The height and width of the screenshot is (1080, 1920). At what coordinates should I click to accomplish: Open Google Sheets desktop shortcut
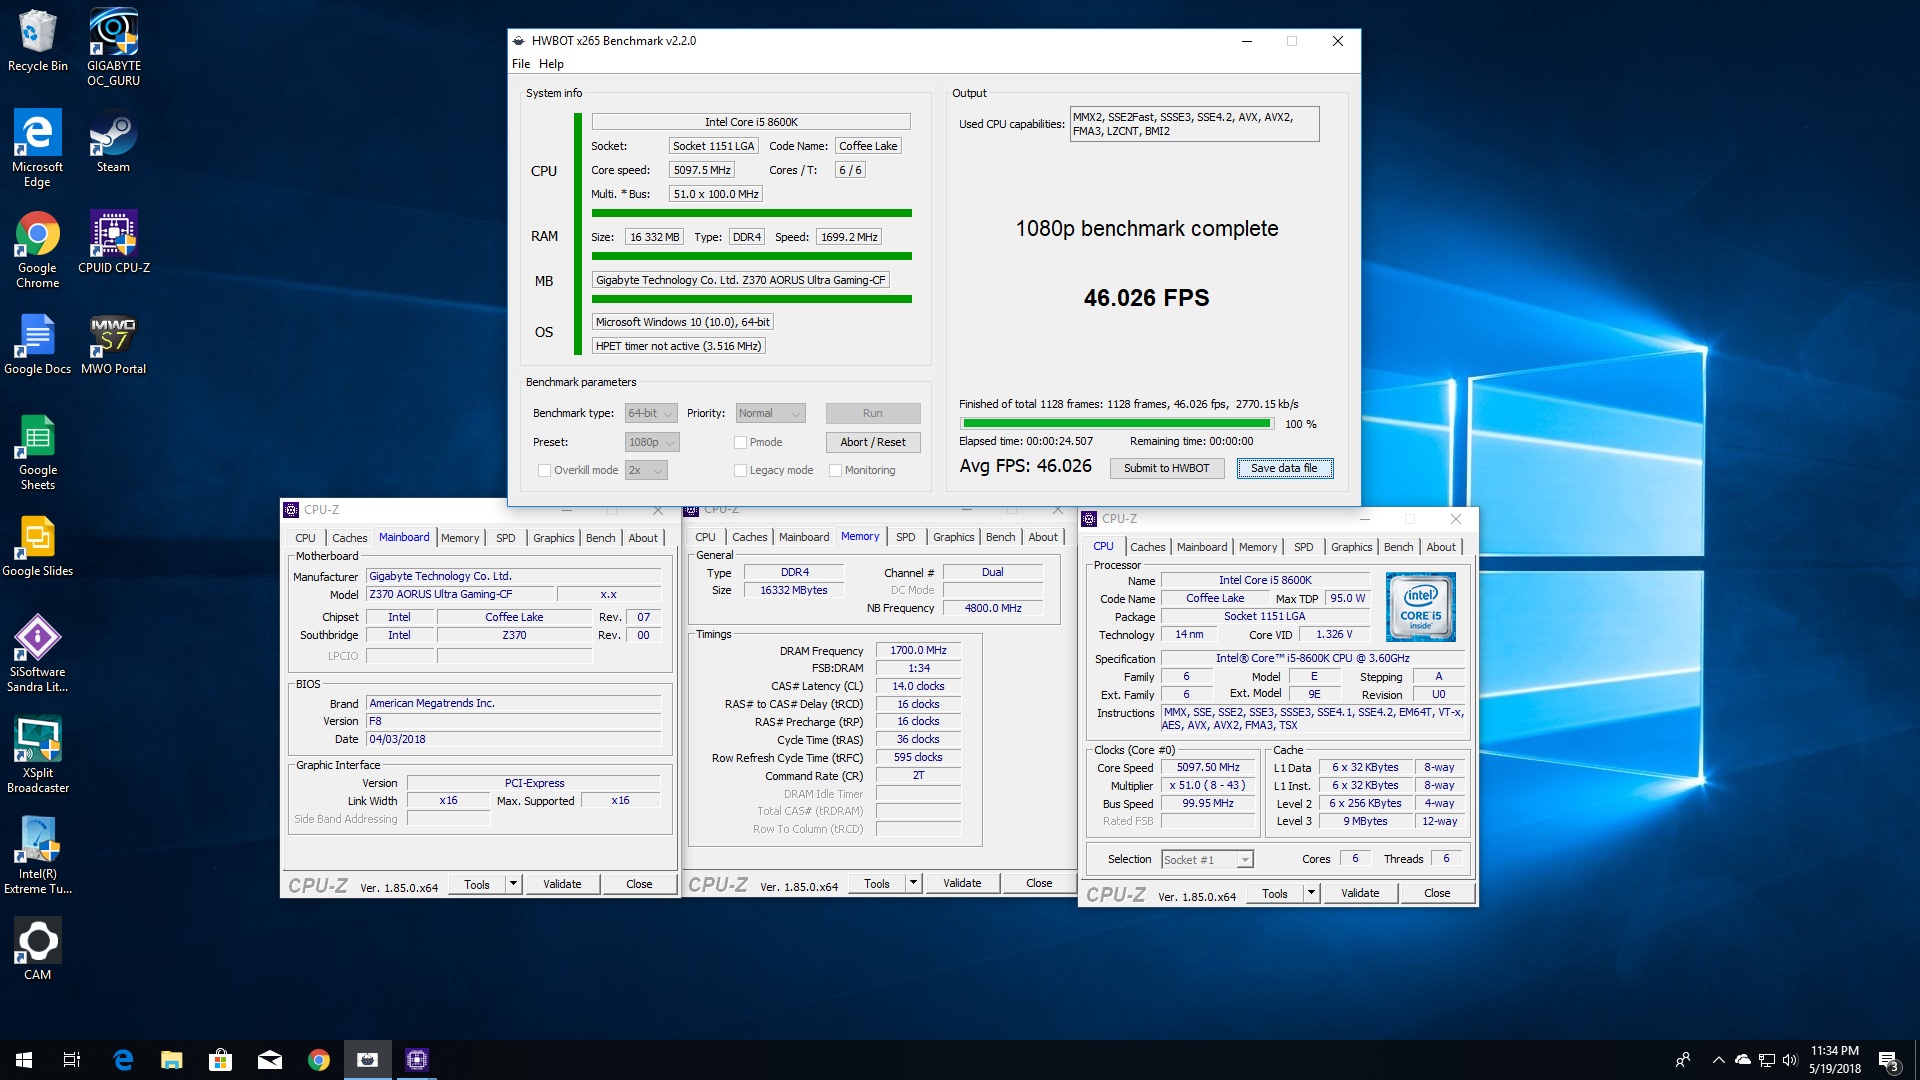37,452
